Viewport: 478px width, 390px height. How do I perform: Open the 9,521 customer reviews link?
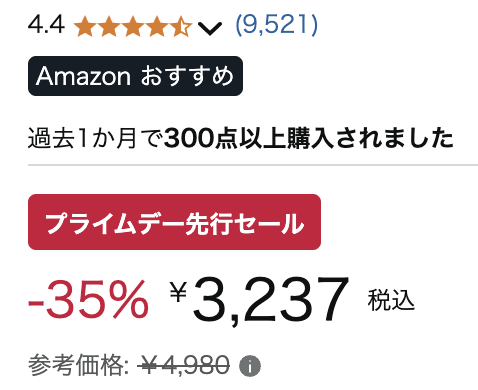click(277, 25)
